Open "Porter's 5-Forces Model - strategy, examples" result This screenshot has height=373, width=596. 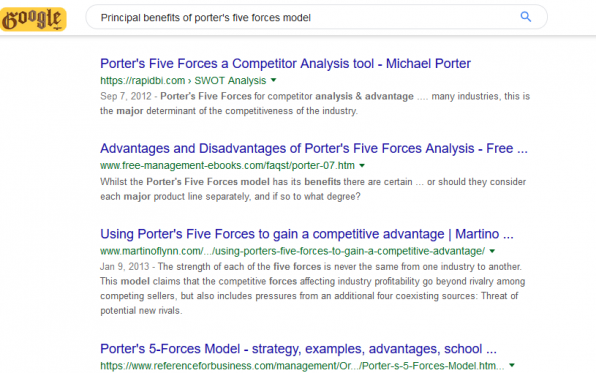pos(298,349)
